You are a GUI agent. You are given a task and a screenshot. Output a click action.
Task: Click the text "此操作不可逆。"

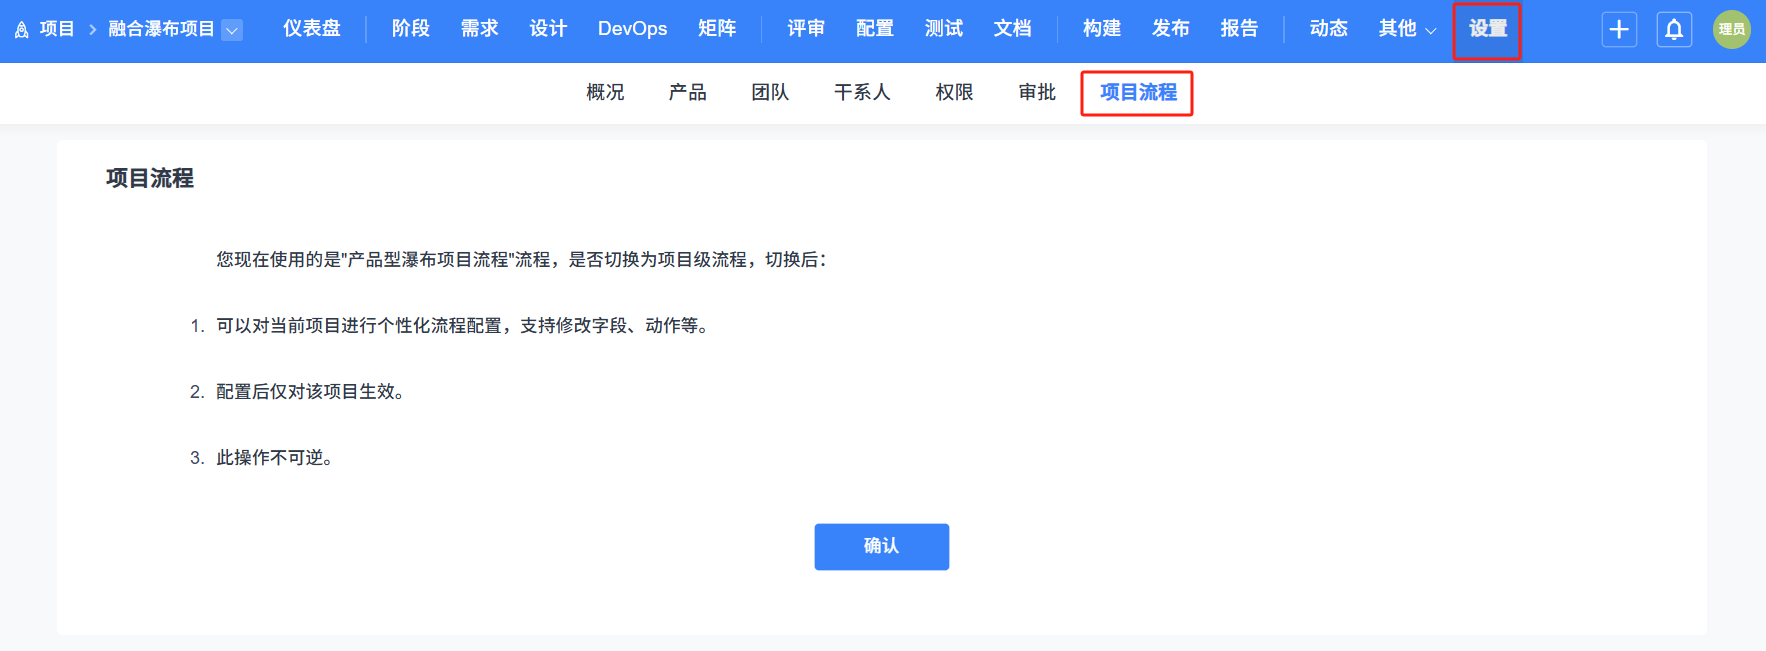275,458
